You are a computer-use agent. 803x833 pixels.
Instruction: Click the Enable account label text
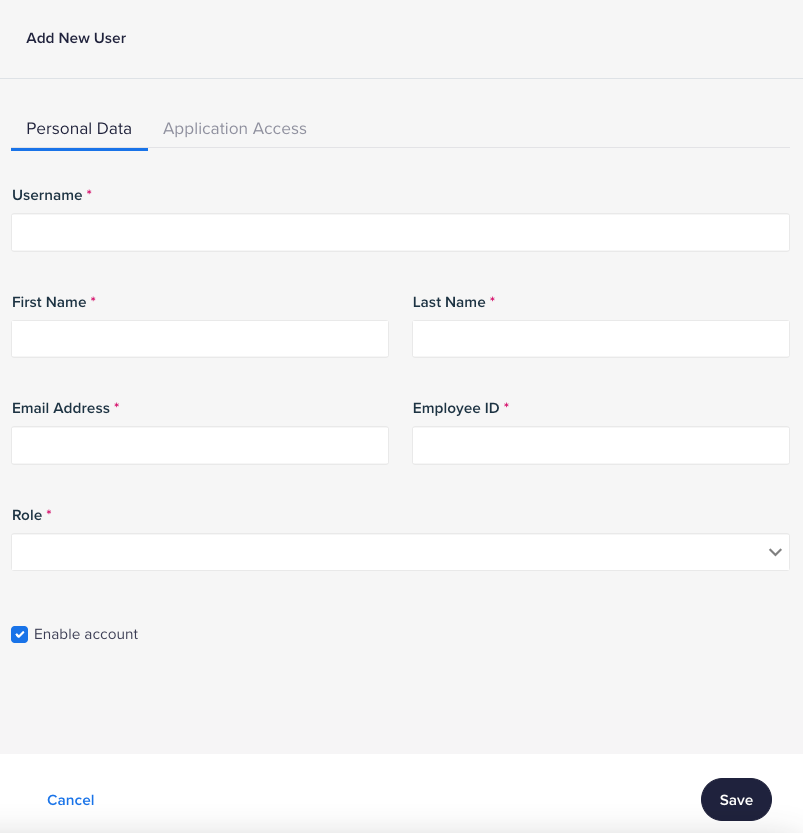pos(86,634)
